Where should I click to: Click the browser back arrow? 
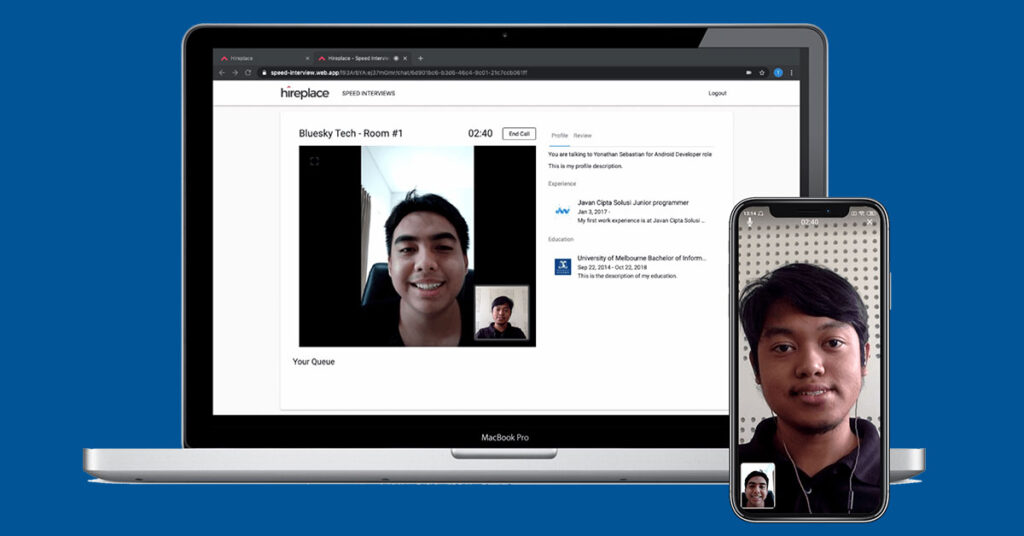[222, 73]
